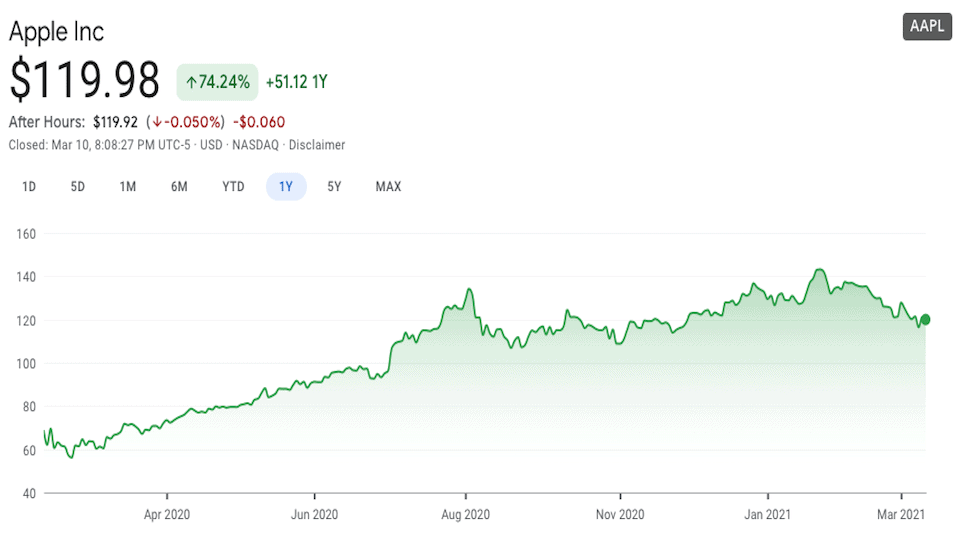
Task: Select the highlighted 1Y range tab
Action: point(286,186)
